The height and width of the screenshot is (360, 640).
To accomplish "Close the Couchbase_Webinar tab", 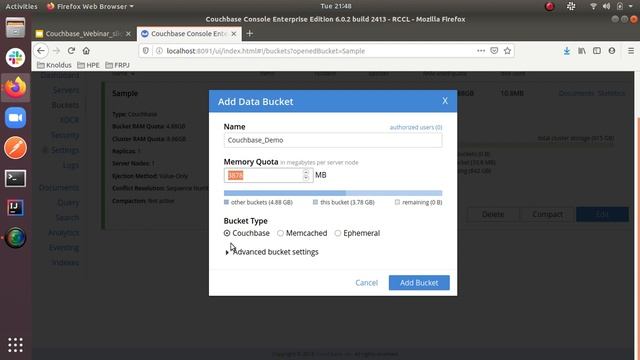I will 128,34.
